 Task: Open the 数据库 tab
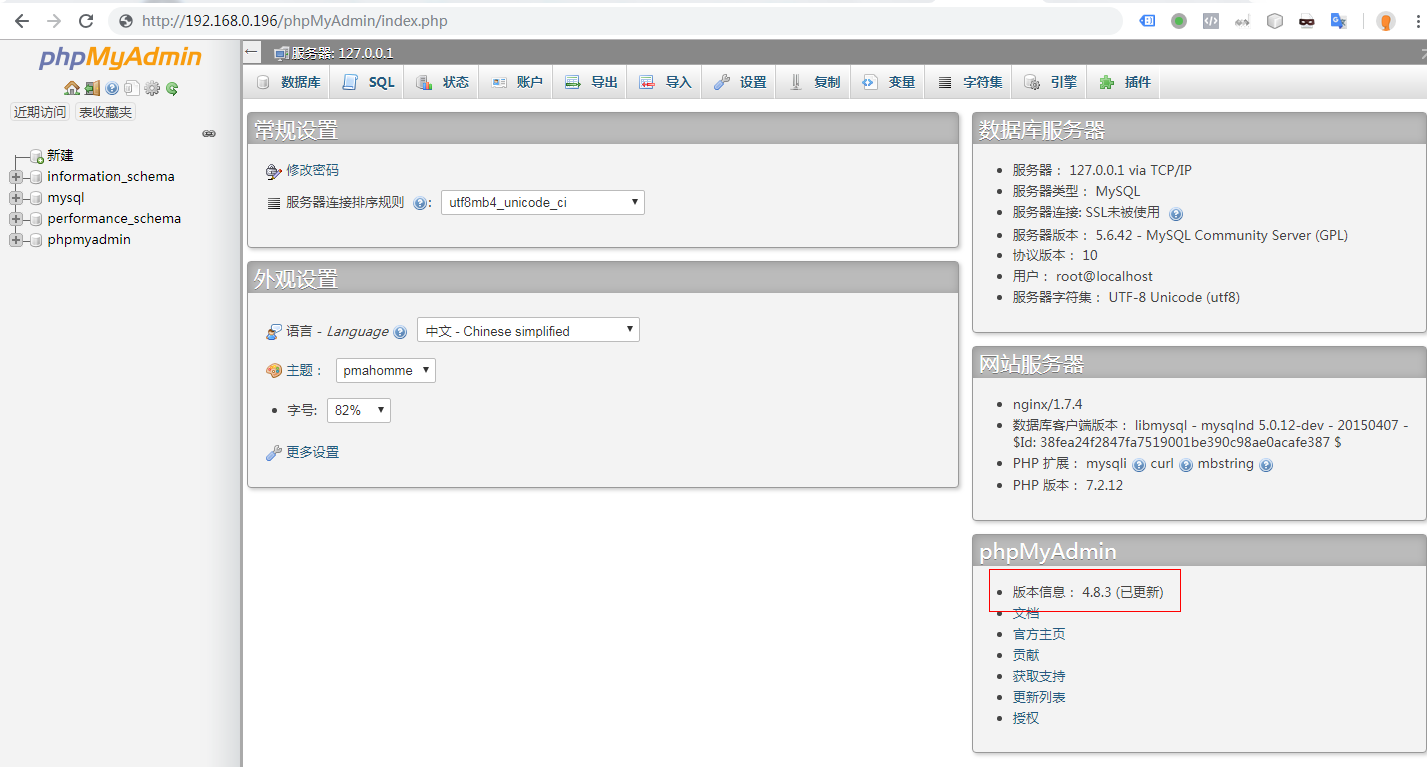point(287,82)
